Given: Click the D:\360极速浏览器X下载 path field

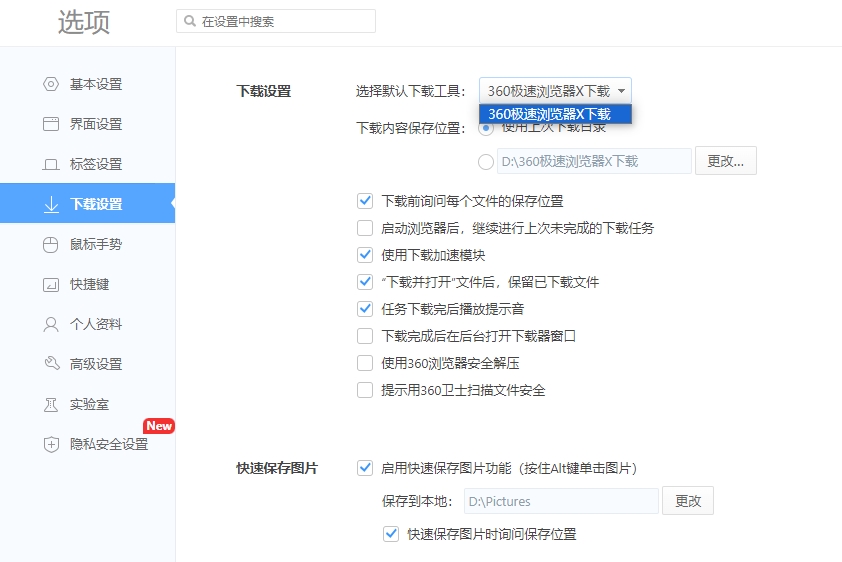Looking at the screenshot, I should pyautogui.click(x=594, y=161).
